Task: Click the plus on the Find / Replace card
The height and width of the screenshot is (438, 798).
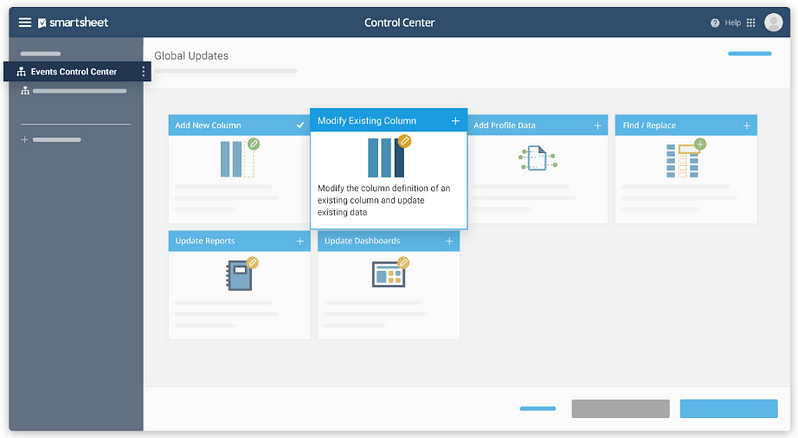Action: tap(747, 125)
